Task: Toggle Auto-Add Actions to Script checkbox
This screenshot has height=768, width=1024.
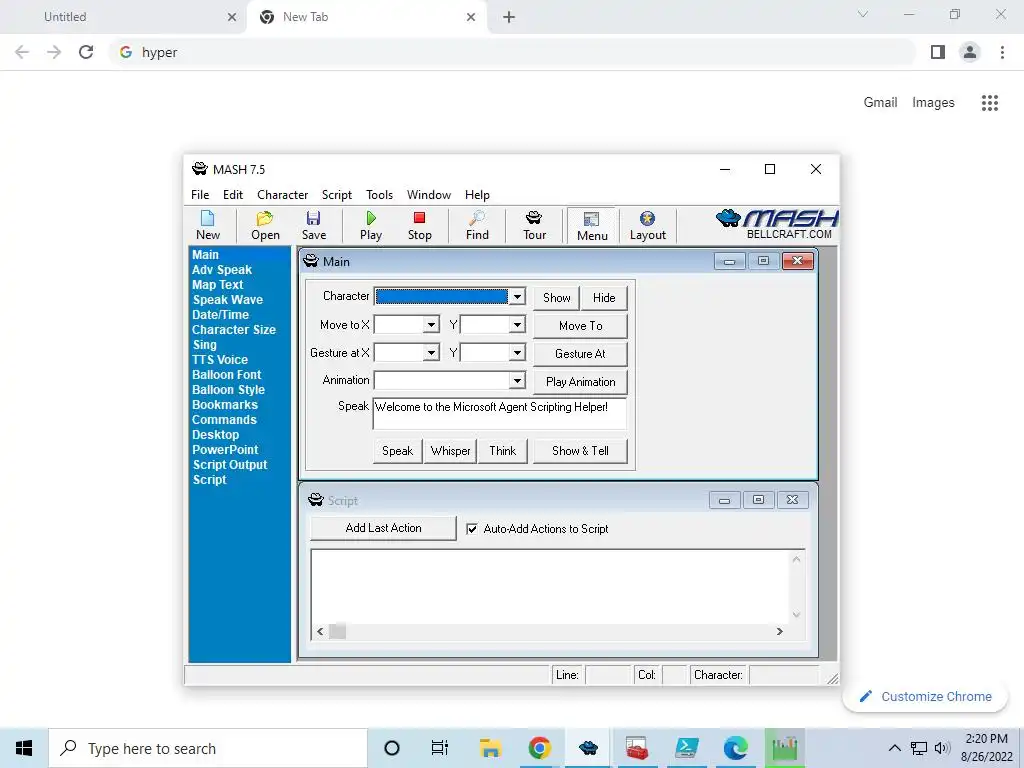Action: tap(472, 529)
